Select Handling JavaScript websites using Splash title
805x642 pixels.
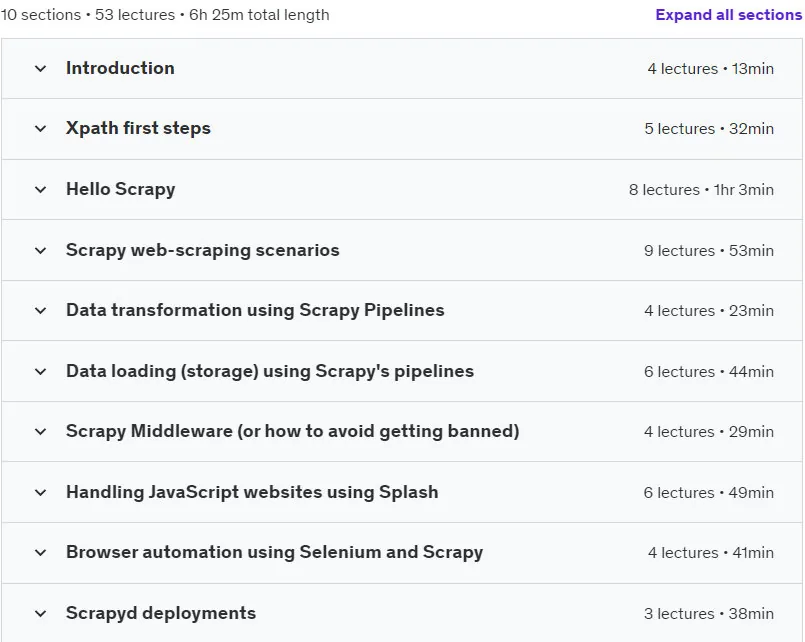pos(252,492)
